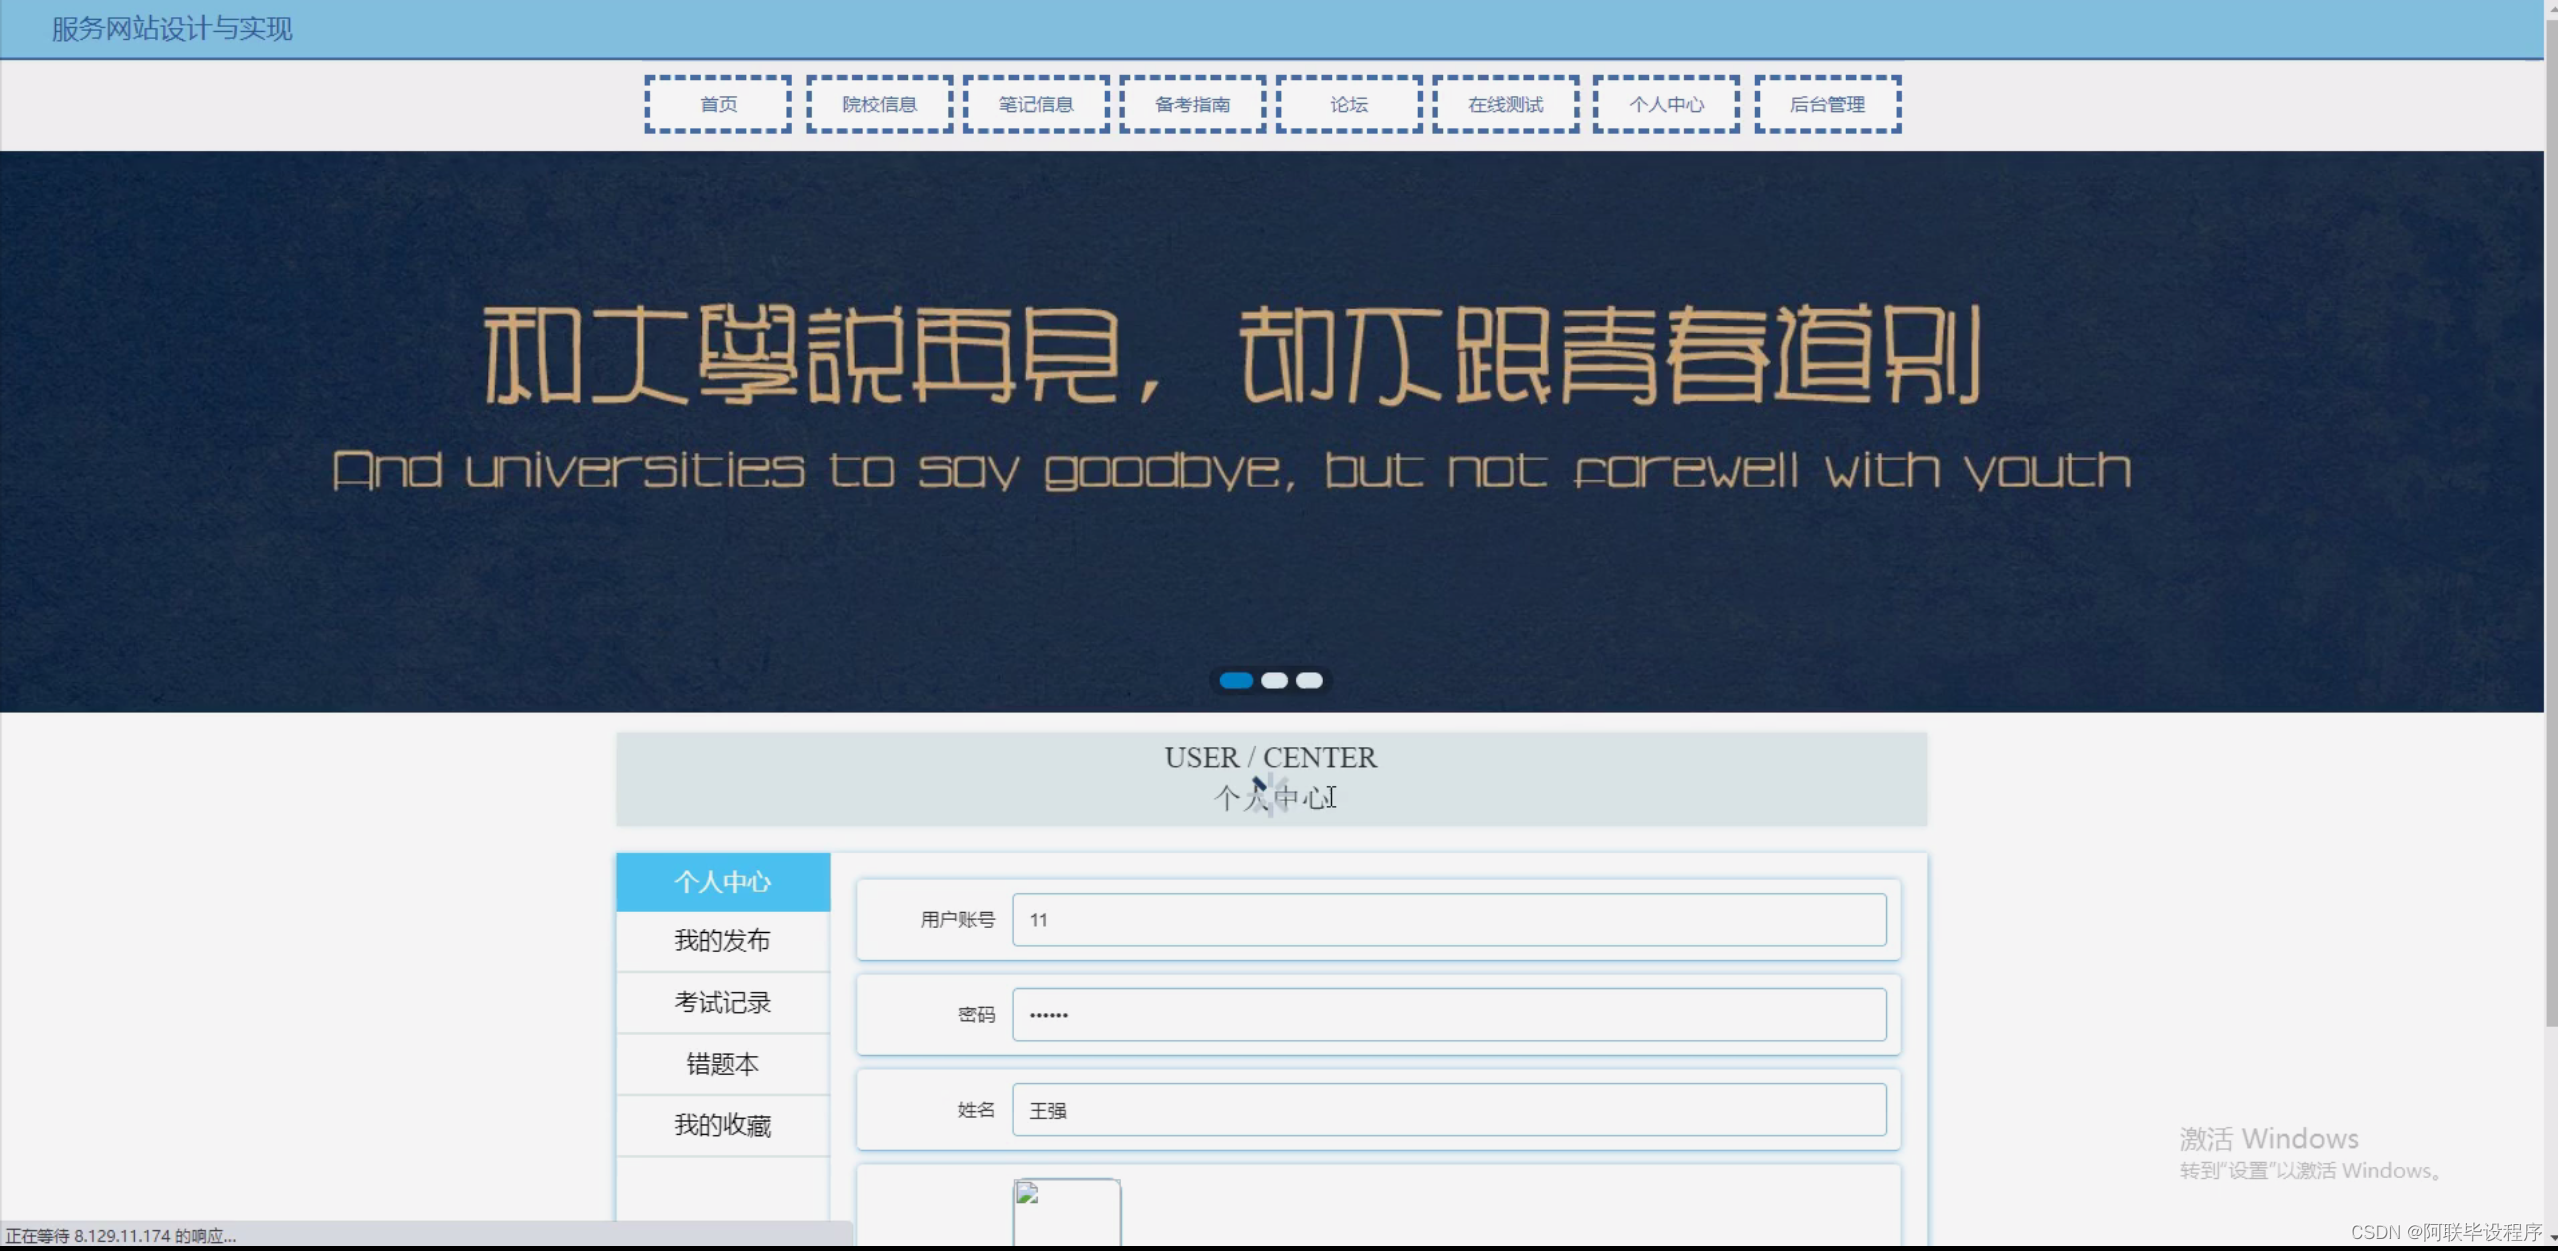
Task: Select the 我的发布 sidebar tab
Action: pyautogui.click(x=723, y=940)
